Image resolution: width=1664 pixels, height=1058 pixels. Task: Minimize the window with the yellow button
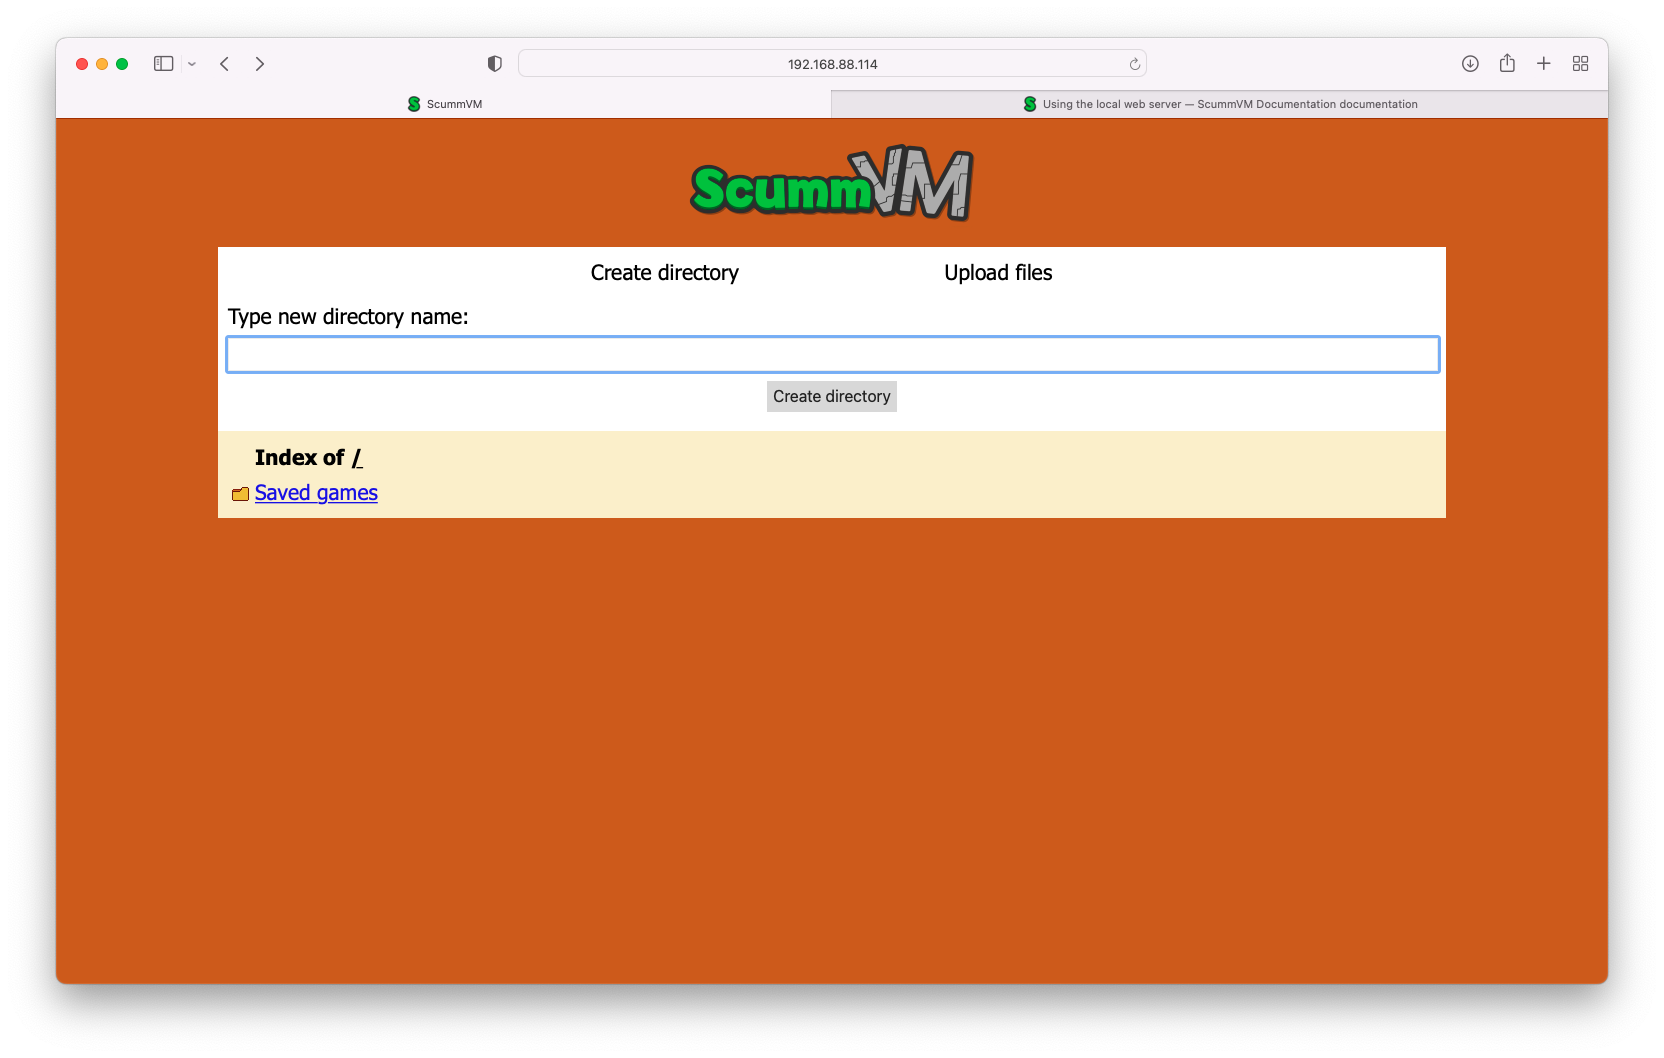click(102, 64)
